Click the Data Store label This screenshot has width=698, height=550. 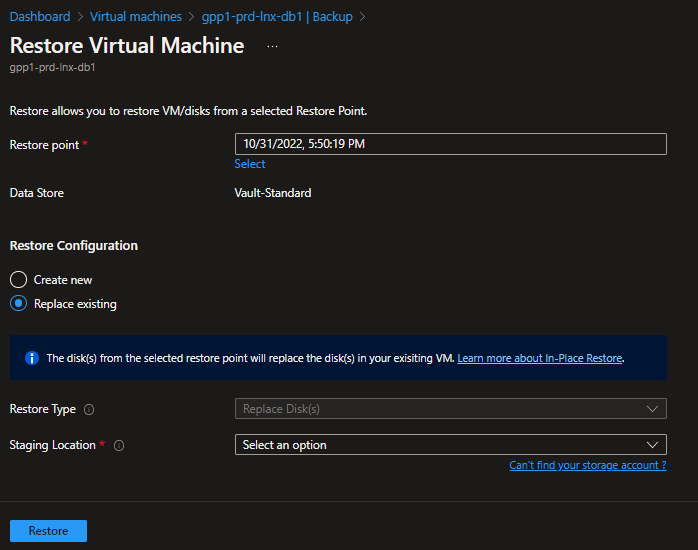(x=37, y=193)
